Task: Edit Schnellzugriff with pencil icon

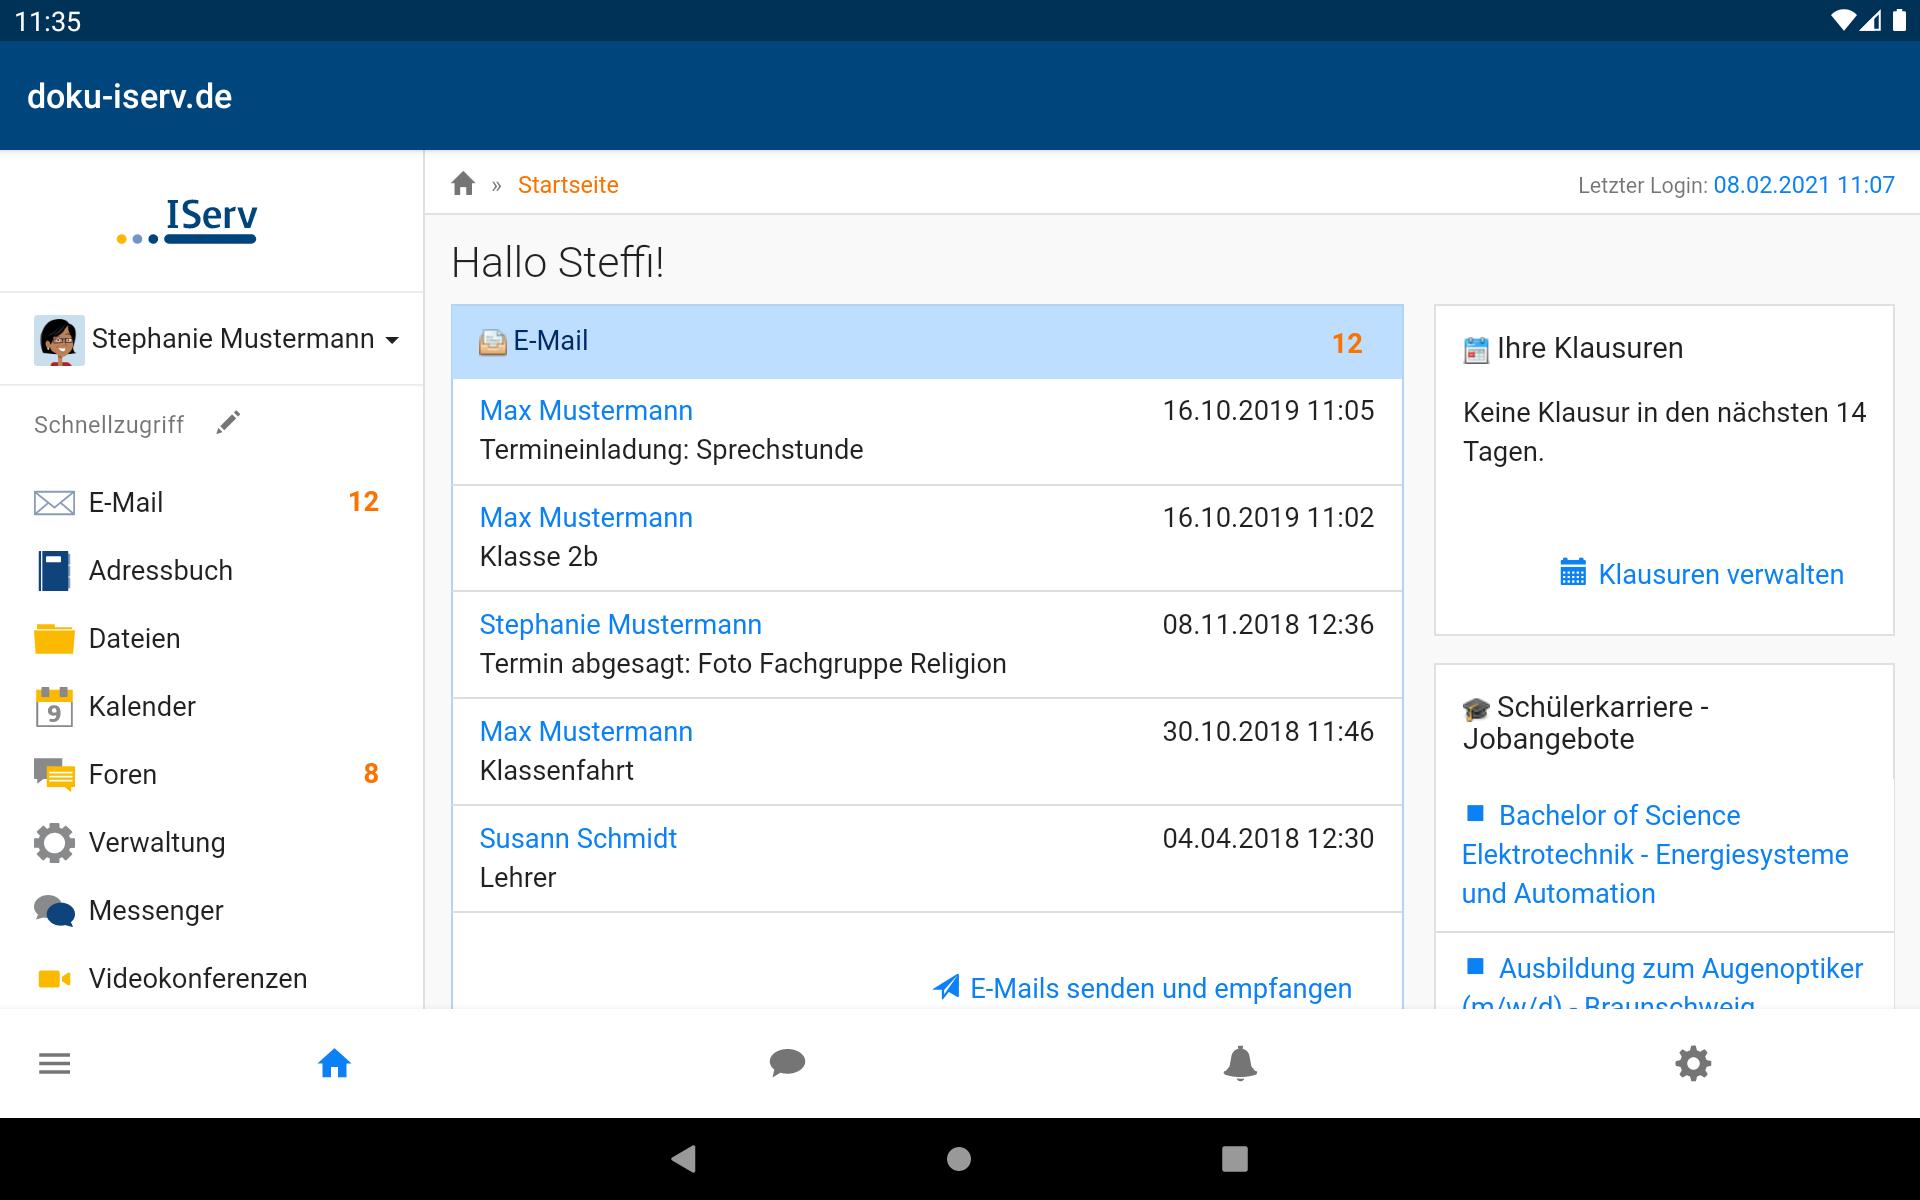Action: click(228, 423)
